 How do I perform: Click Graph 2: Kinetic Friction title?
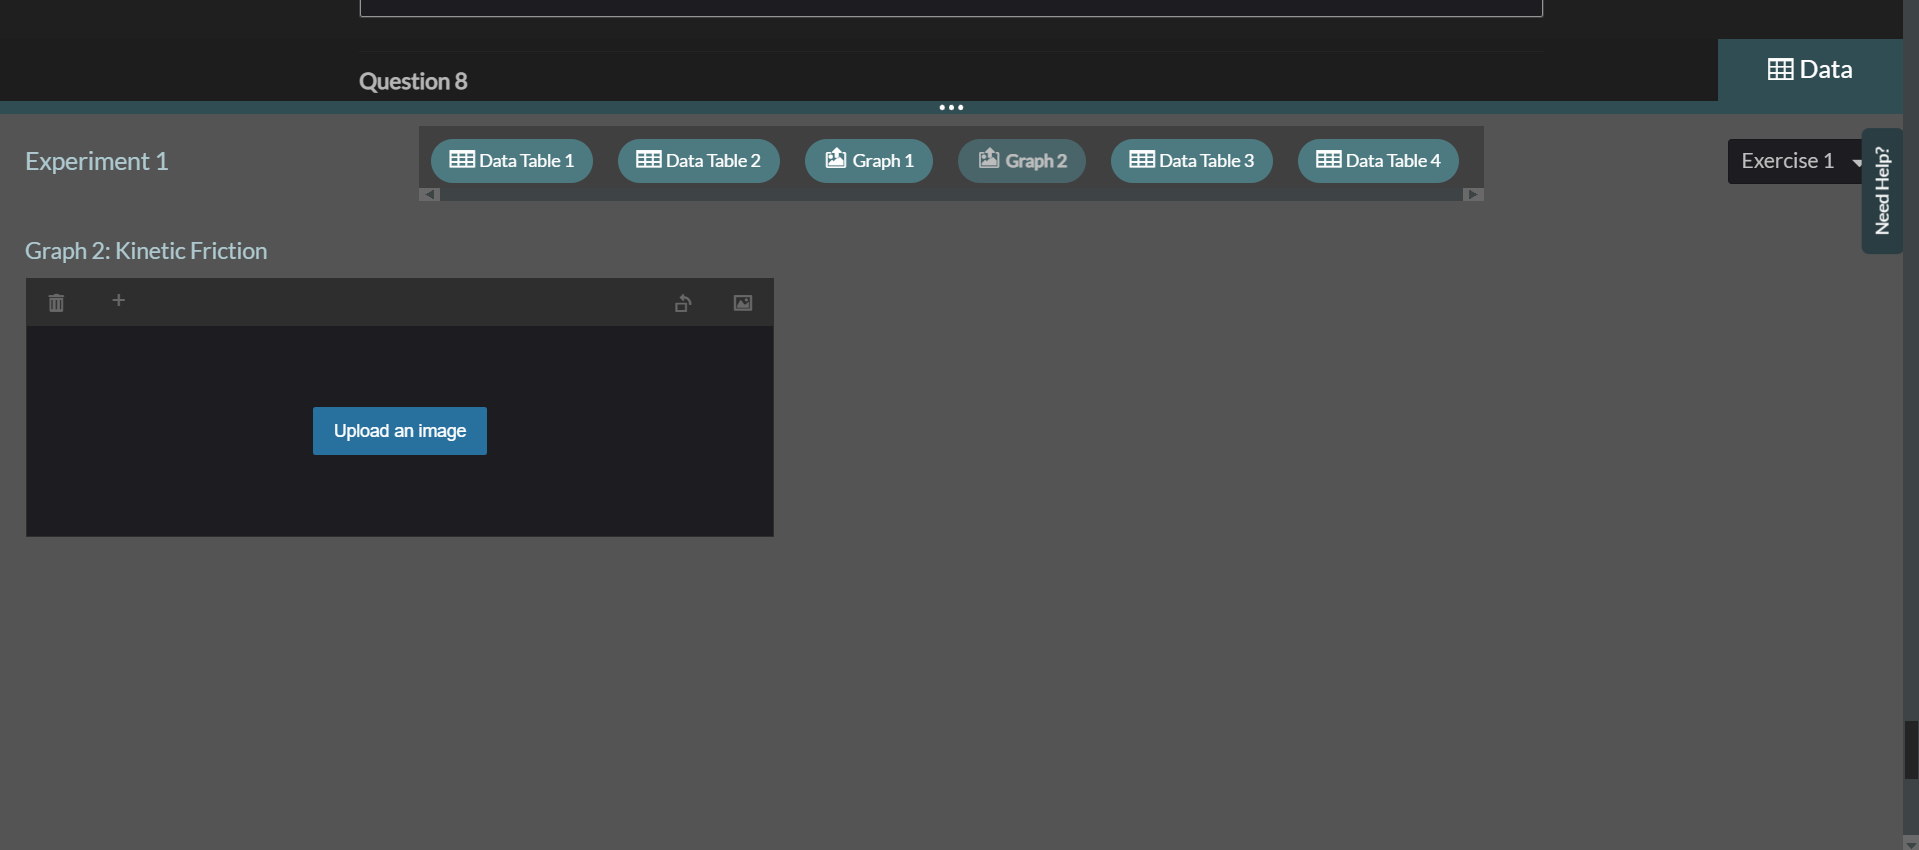tap(146, 251)
